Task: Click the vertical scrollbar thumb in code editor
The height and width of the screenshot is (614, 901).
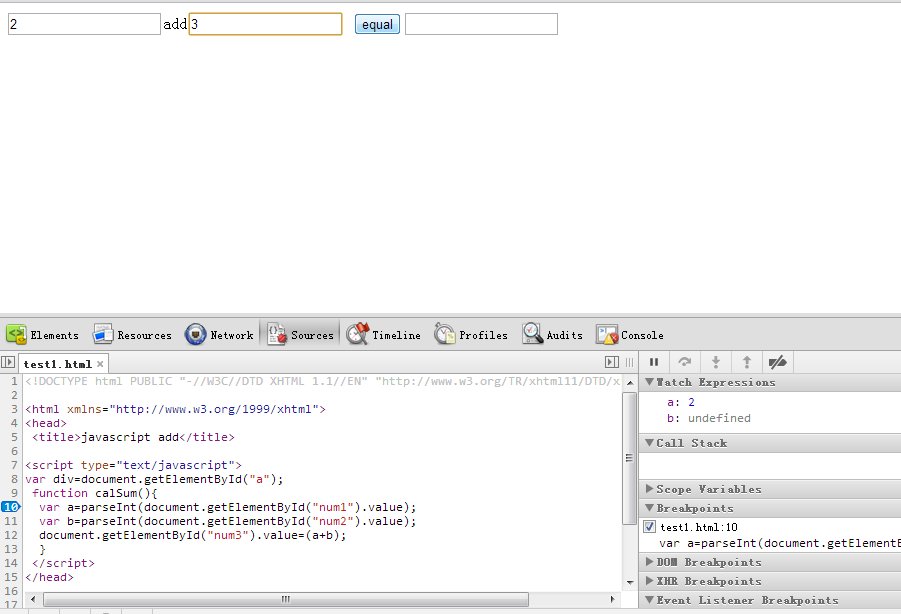Action: [630, 458]
